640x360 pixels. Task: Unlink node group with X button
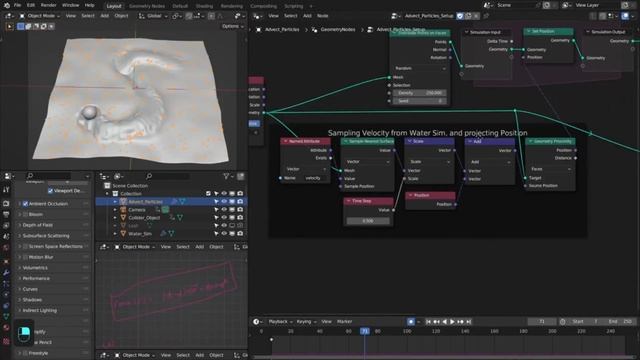(476, 16)
